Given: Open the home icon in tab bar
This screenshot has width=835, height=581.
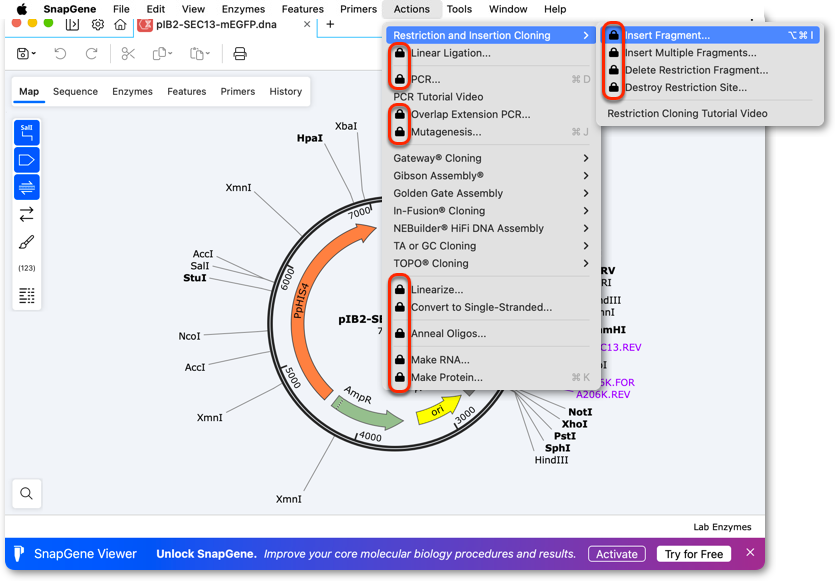Looking at the screenshot, I should (120, 24).
